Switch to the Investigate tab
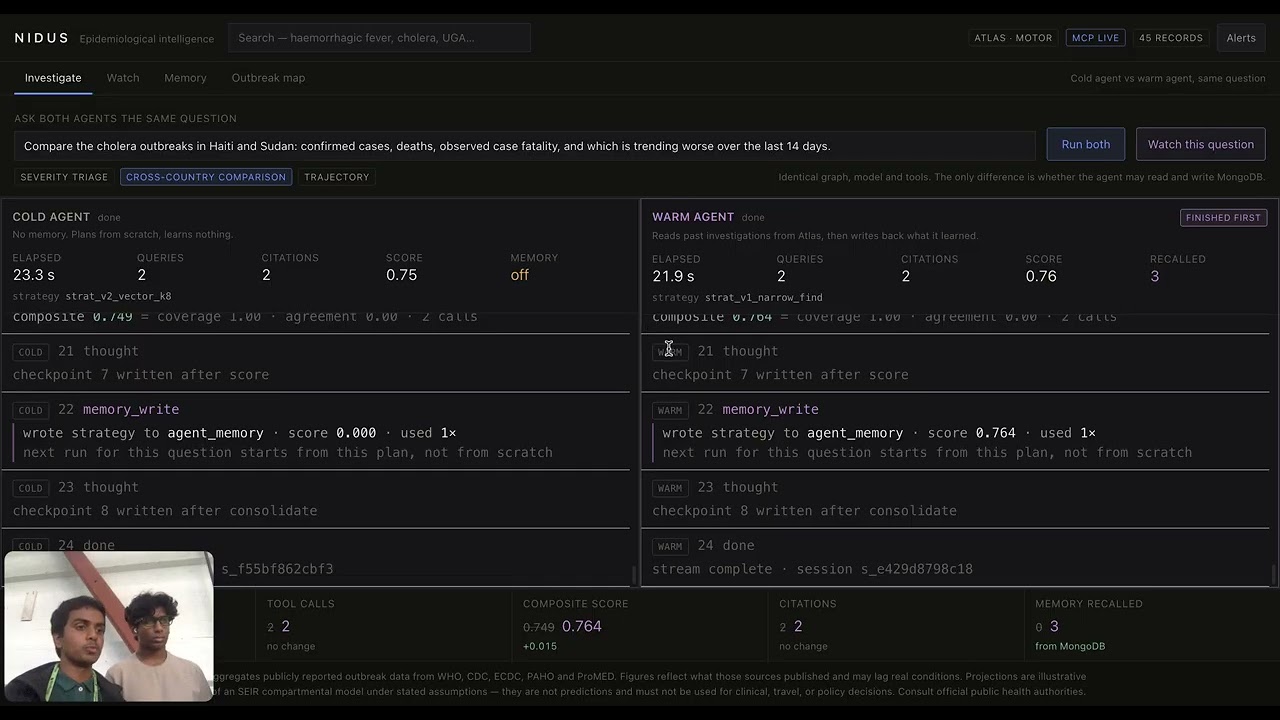This screenshot has width=1280, height=720. pos(53,78)
